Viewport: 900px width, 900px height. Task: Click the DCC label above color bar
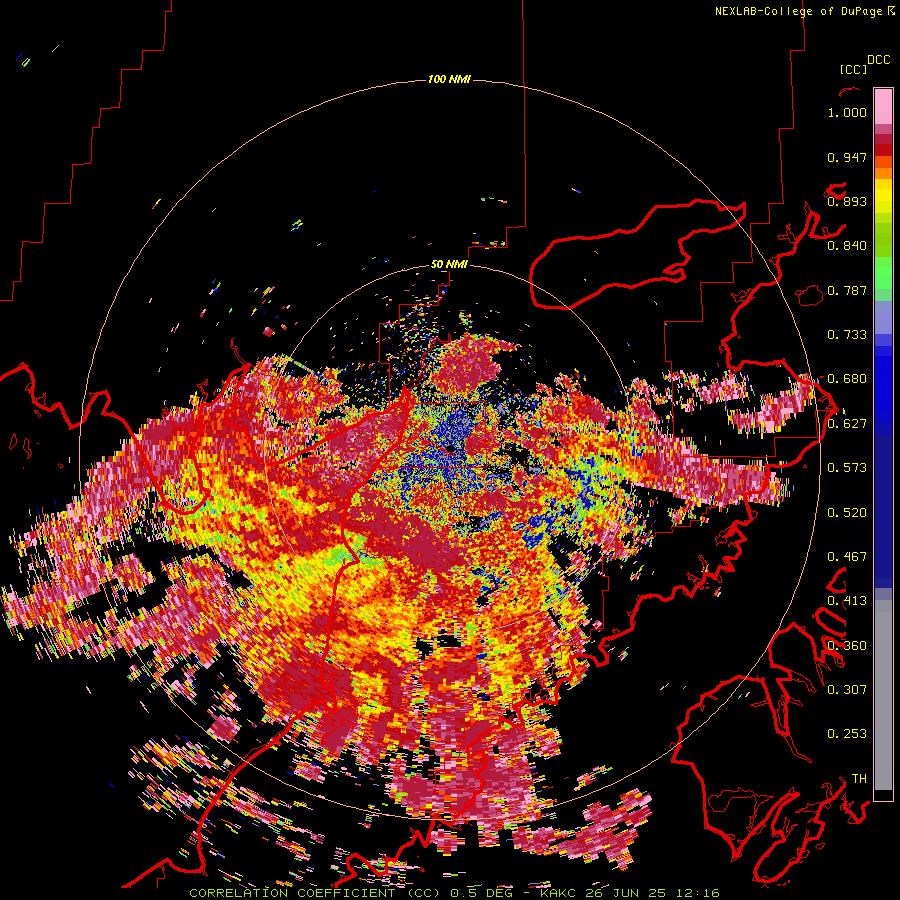click(878, 60)
